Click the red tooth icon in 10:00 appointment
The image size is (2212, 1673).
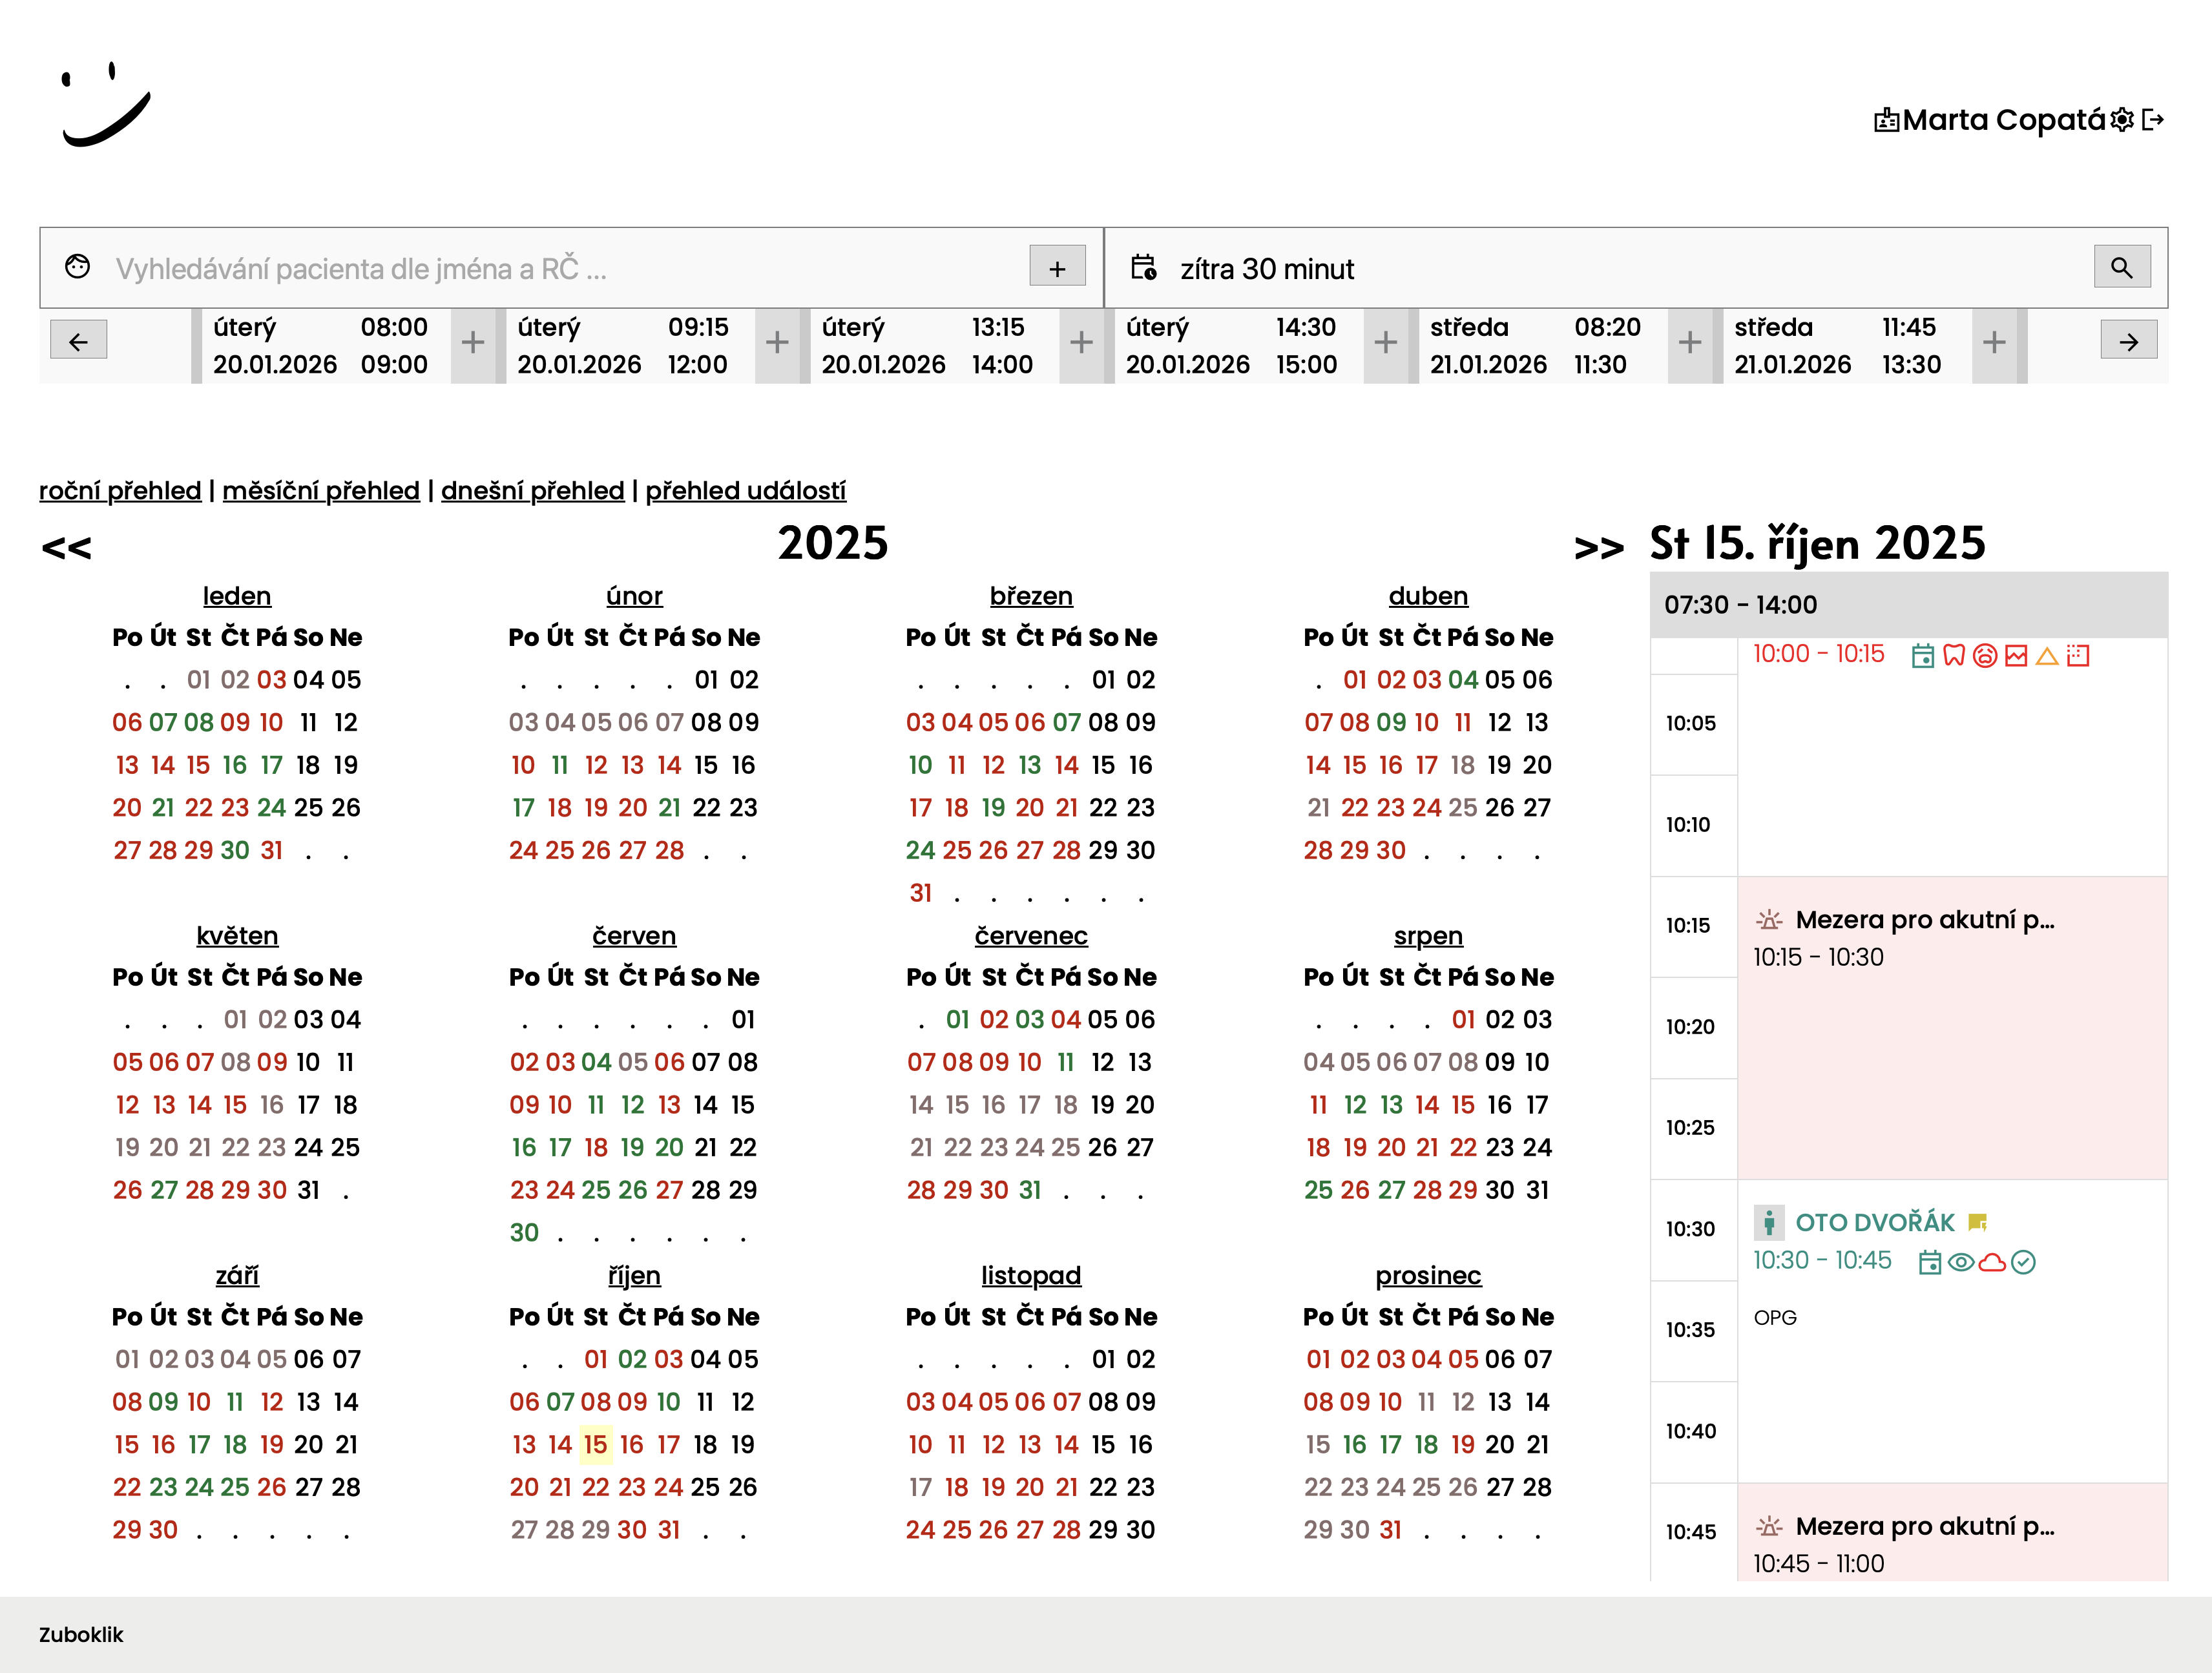coord(1953,656)
